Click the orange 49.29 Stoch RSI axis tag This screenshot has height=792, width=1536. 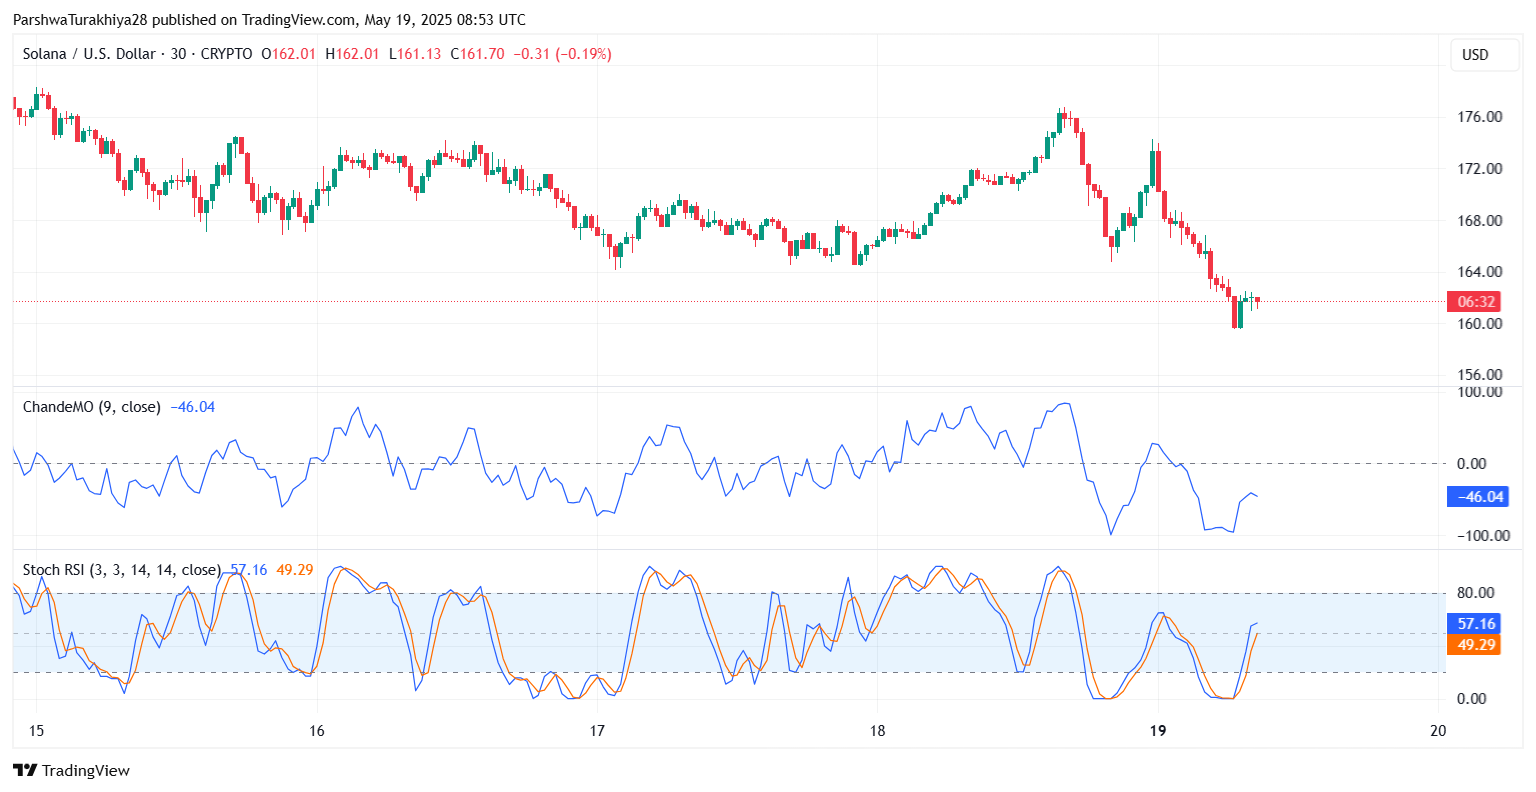pyautogui.click(x=1475, y=645)
